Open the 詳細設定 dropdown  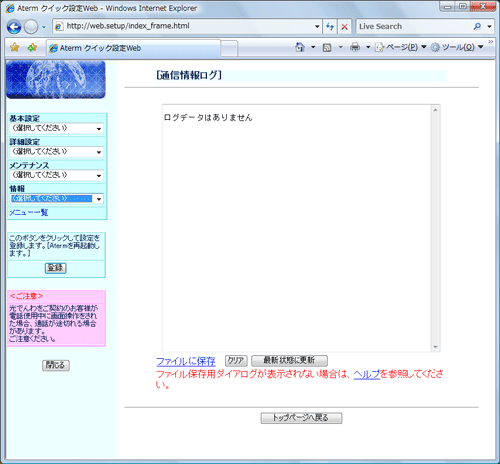(x=57, y=152)
